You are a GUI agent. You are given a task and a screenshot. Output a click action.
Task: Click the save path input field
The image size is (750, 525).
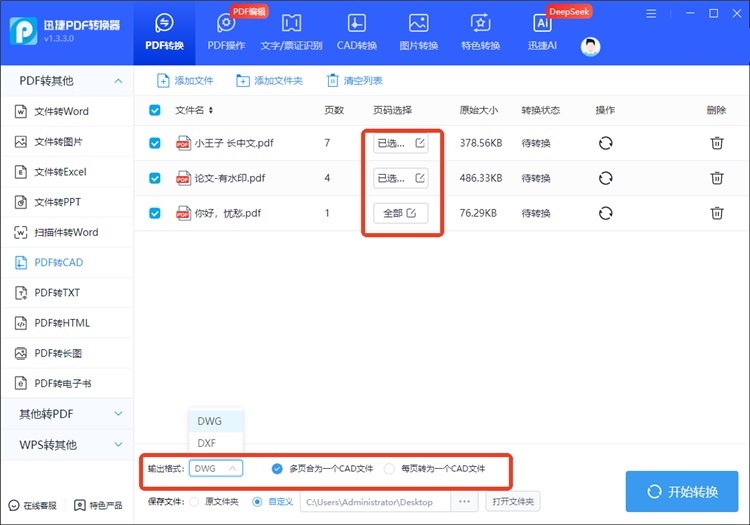pos(375,502)
